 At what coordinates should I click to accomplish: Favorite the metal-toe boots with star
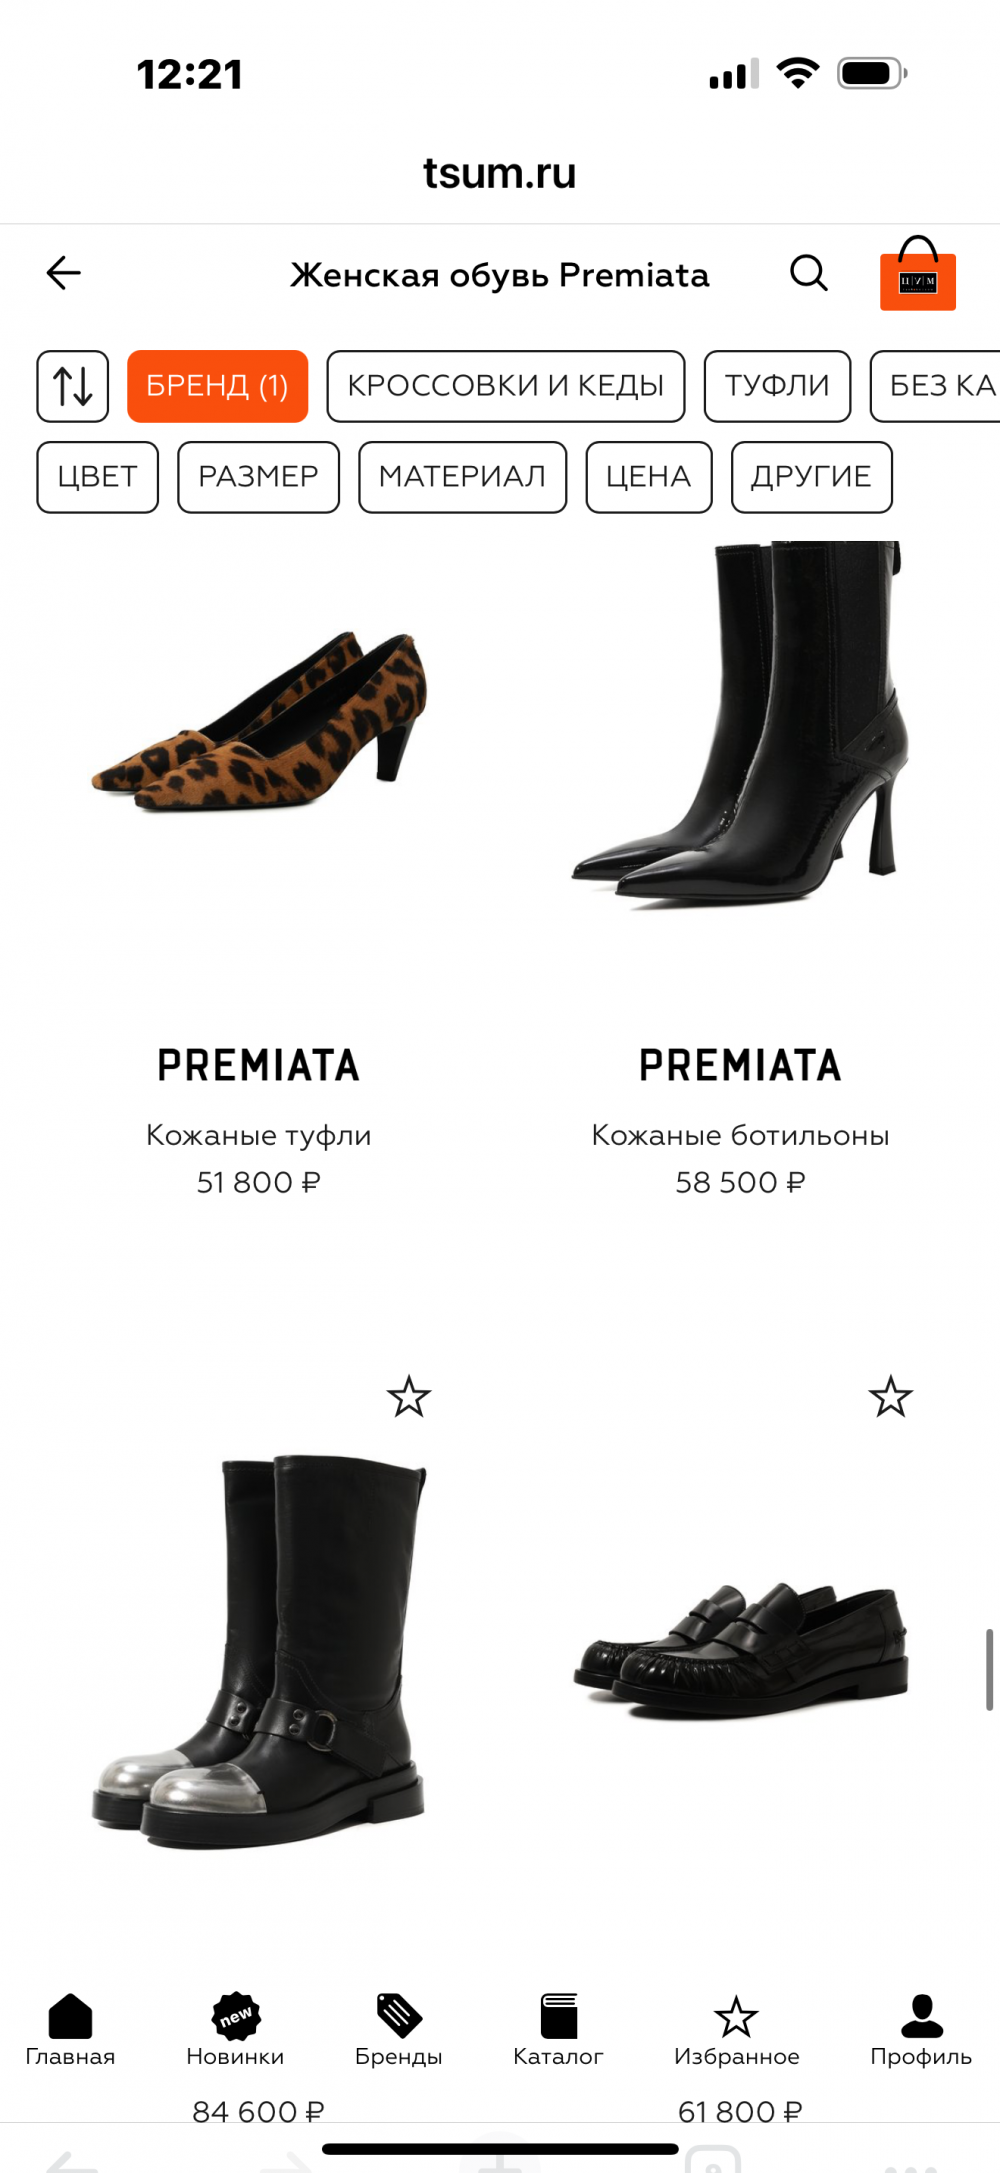[x=409, y=1397]
